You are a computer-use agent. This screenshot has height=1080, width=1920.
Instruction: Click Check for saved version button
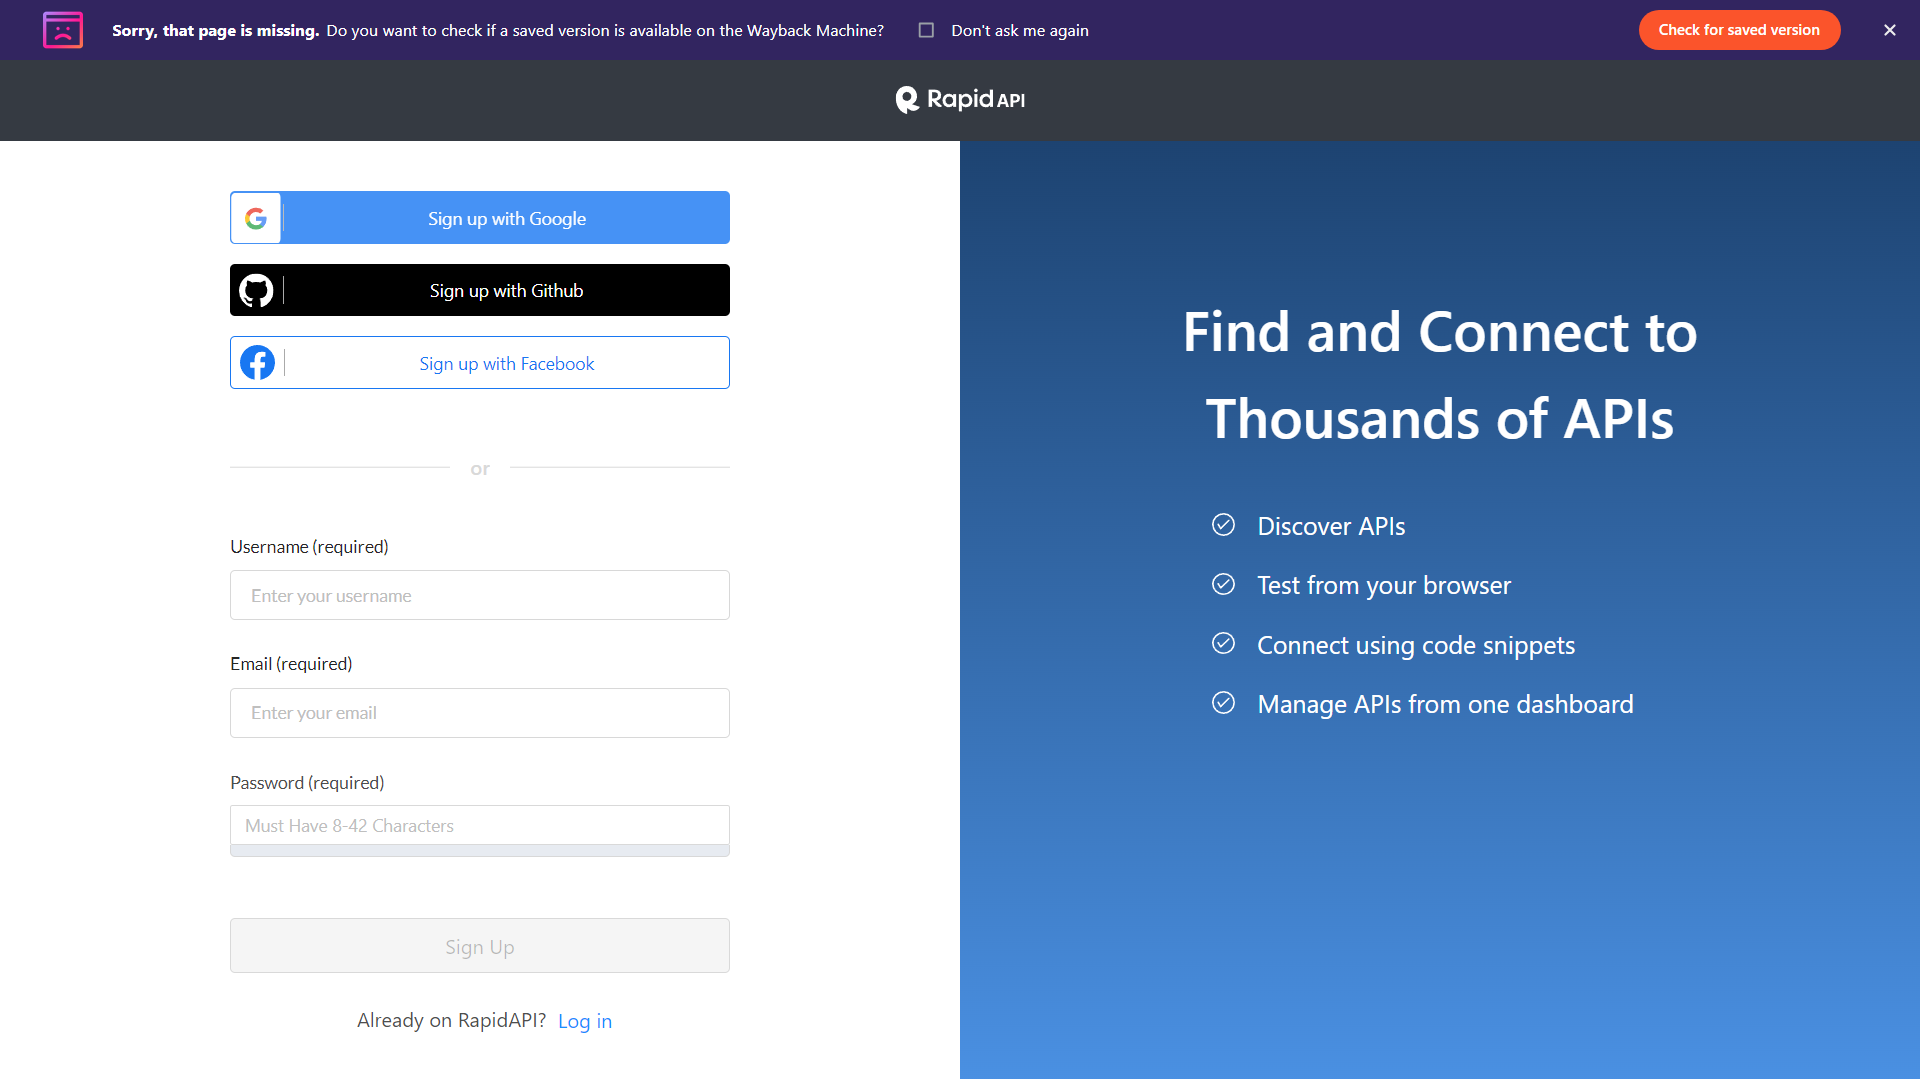(1739, 30)
